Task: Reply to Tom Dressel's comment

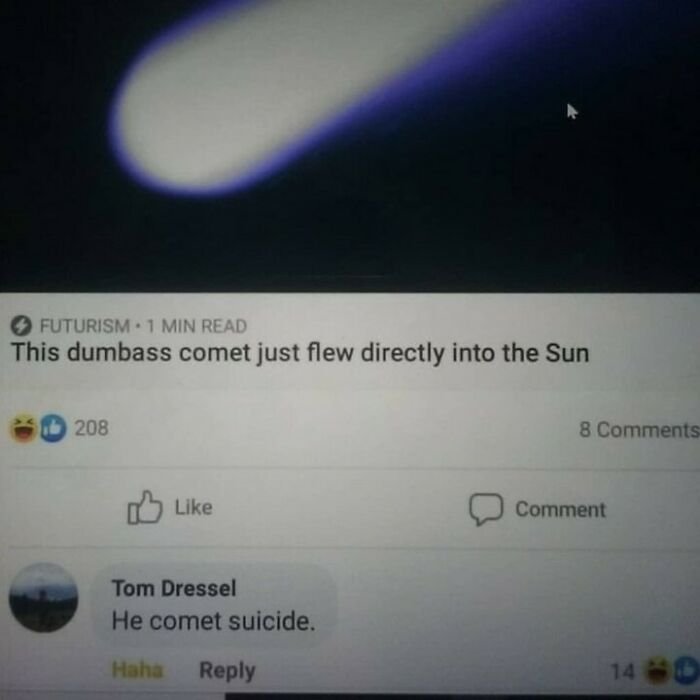Action: tap(227, 671)
